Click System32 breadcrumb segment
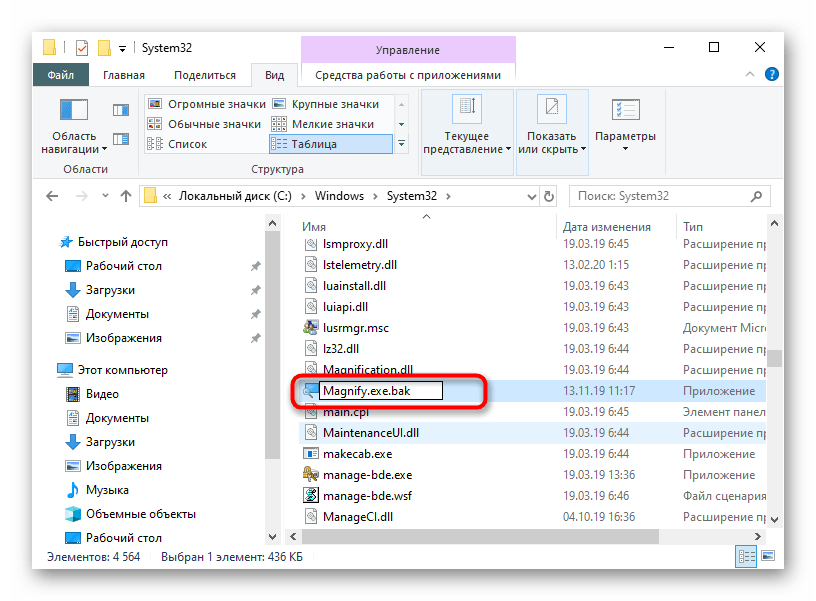The width and height of the screenshot is (816, 601). 411,196
